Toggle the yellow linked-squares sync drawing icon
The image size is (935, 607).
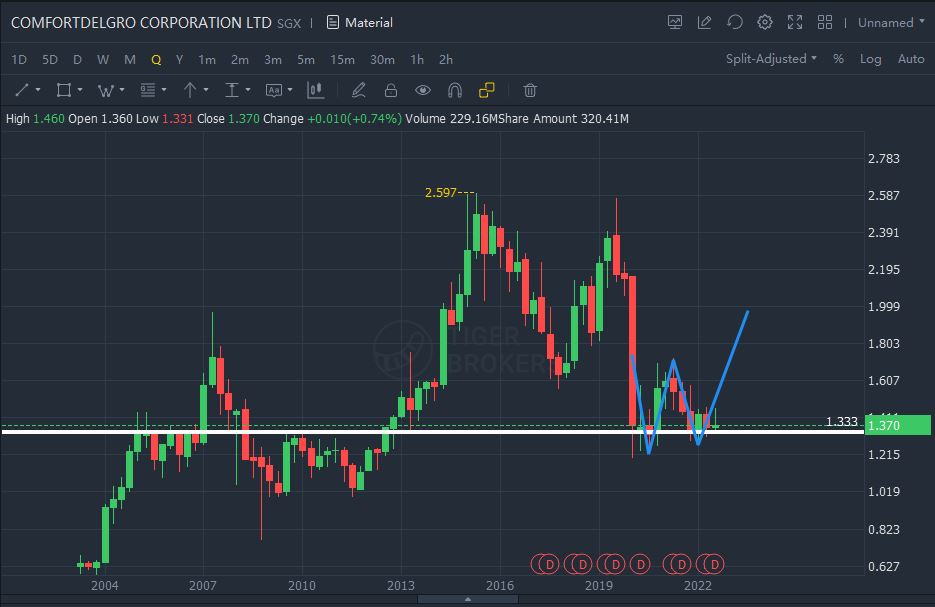pyautogui.click(x=487, y=90)
